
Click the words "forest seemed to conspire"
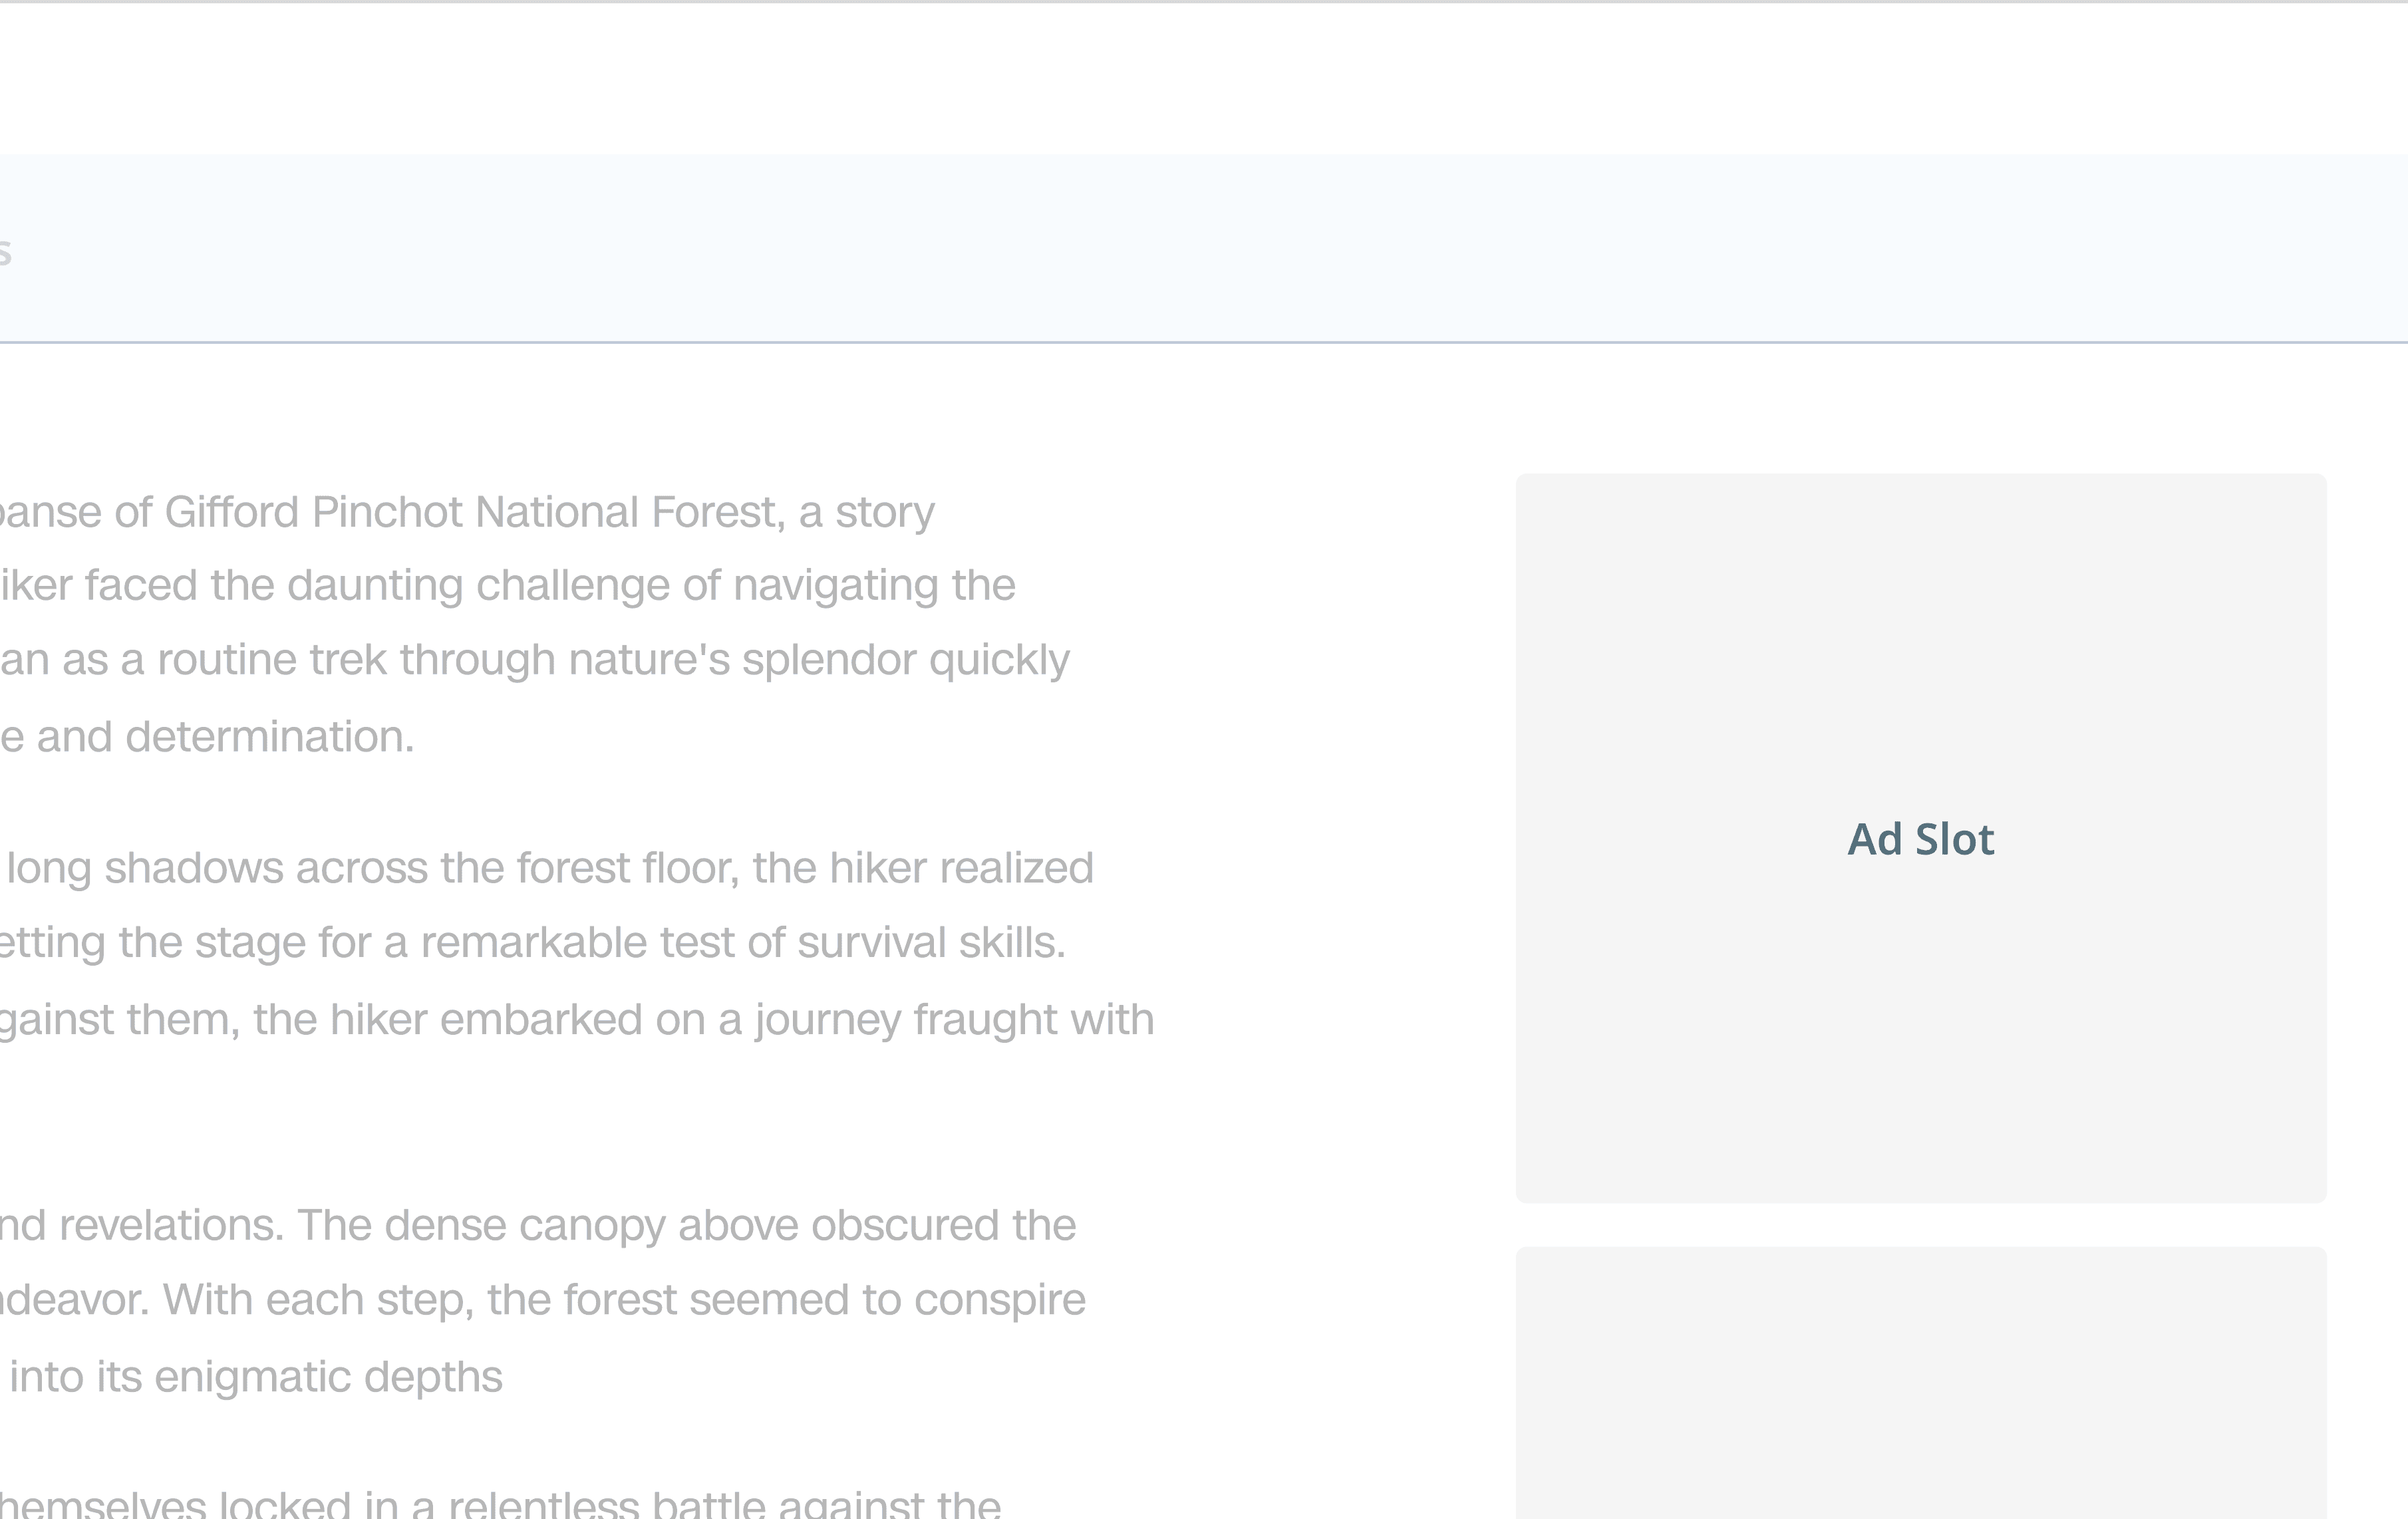pos(825,1300)
